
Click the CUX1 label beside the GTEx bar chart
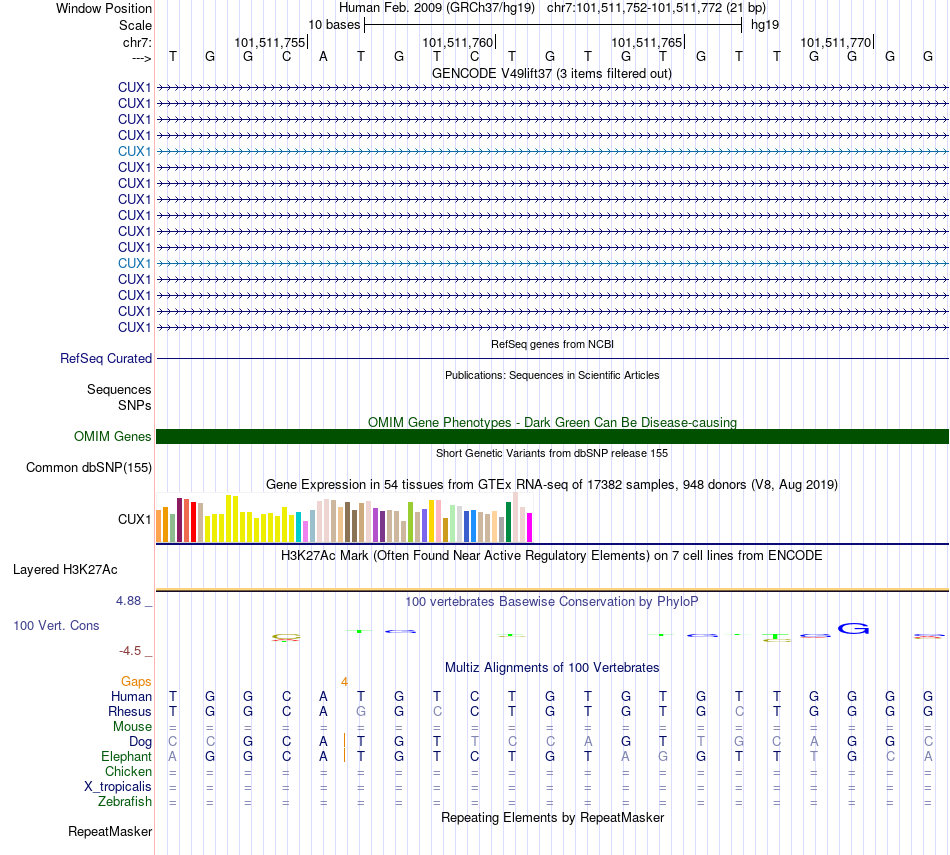[x=135, y=519]
